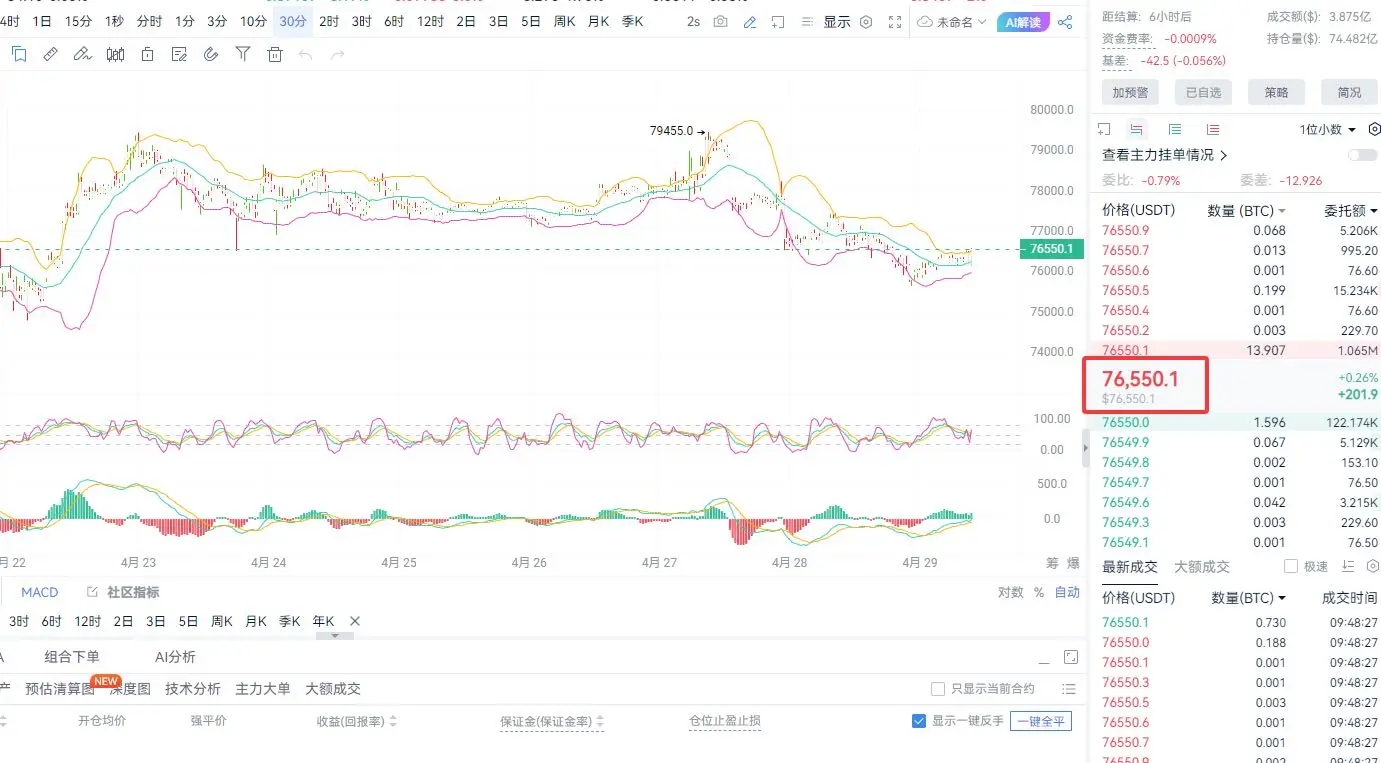Click the magnet snap tool icon

point(211,54)
